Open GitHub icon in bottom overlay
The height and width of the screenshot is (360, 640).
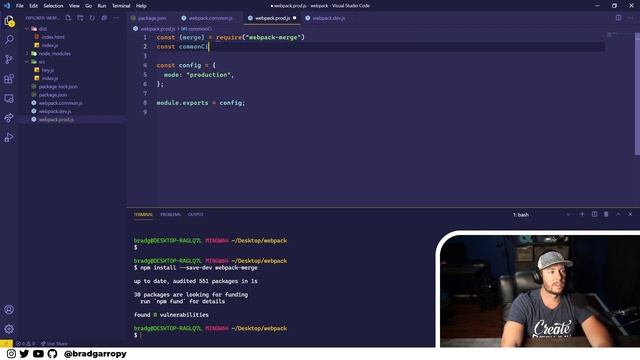pos(52,354)
